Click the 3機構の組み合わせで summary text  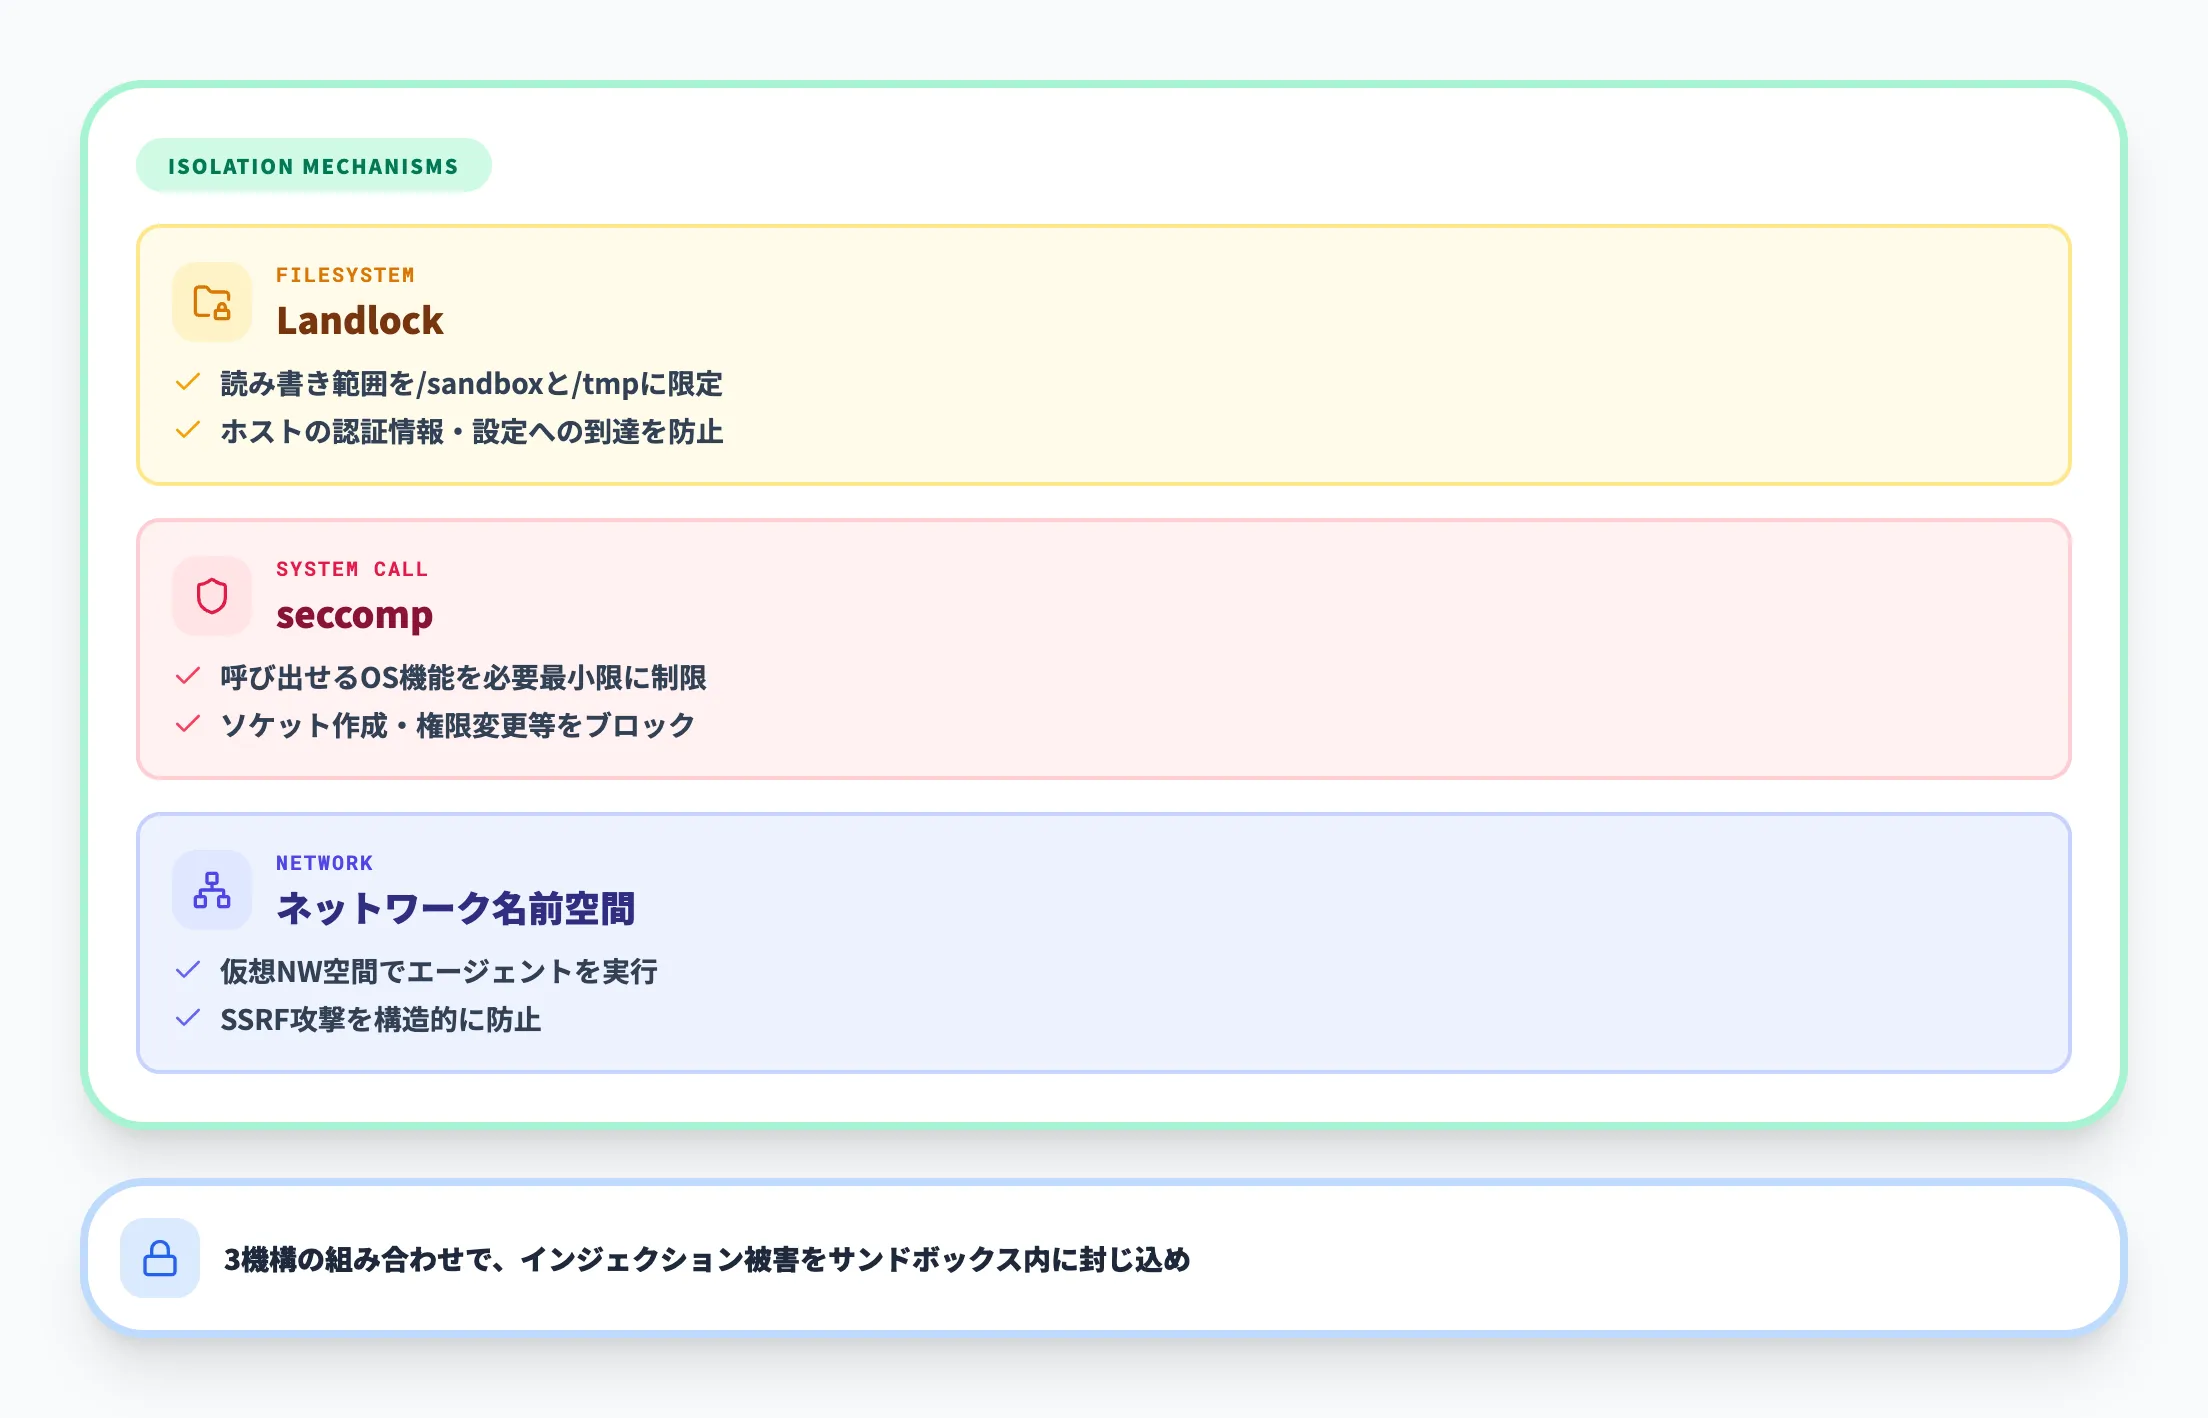(x=708, y=1259)
